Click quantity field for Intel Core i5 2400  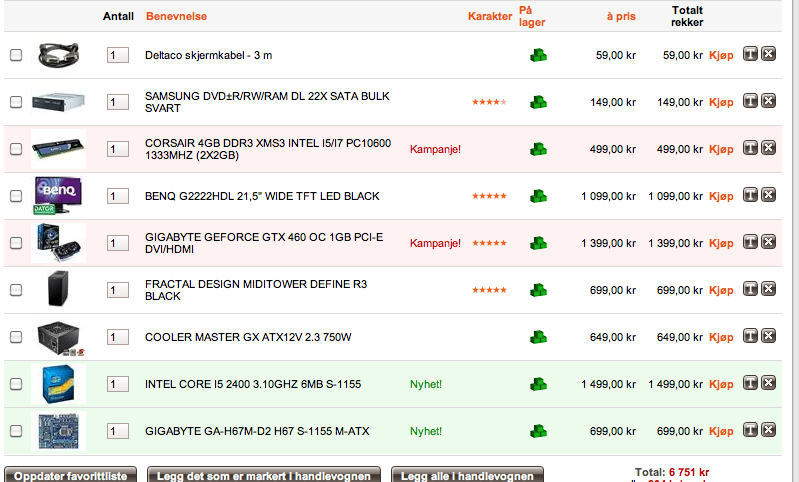click(x=118, y=384)
